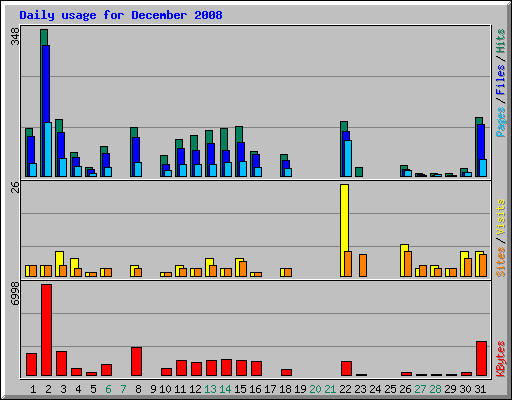
Task: Click day "22" on the x-axis
Action: pyautogui.click(x=345, y=389)
